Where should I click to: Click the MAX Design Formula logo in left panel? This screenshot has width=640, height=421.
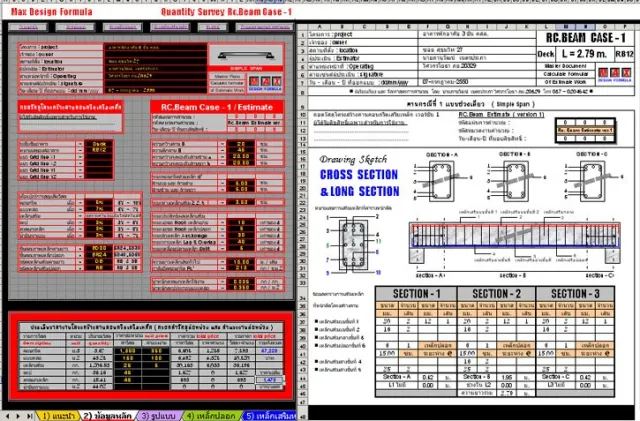coord(265,82)
